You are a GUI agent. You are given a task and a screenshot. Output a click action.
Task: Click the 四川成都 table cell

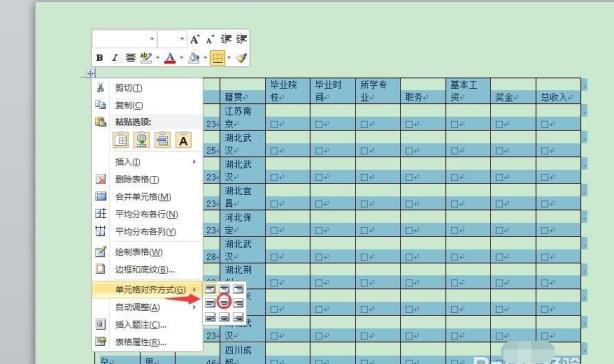pos(243,353)
